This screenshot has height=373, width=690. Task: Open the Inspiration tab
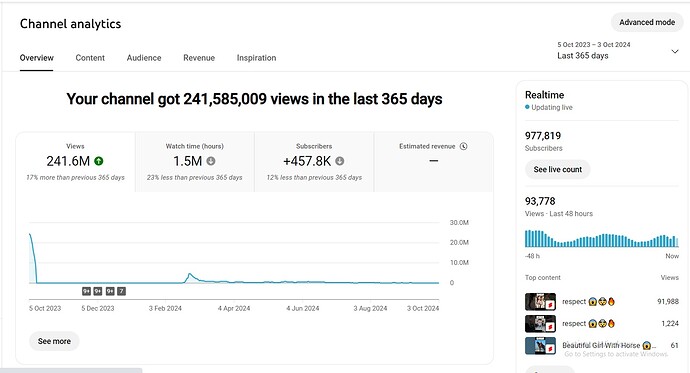point(256,58)
